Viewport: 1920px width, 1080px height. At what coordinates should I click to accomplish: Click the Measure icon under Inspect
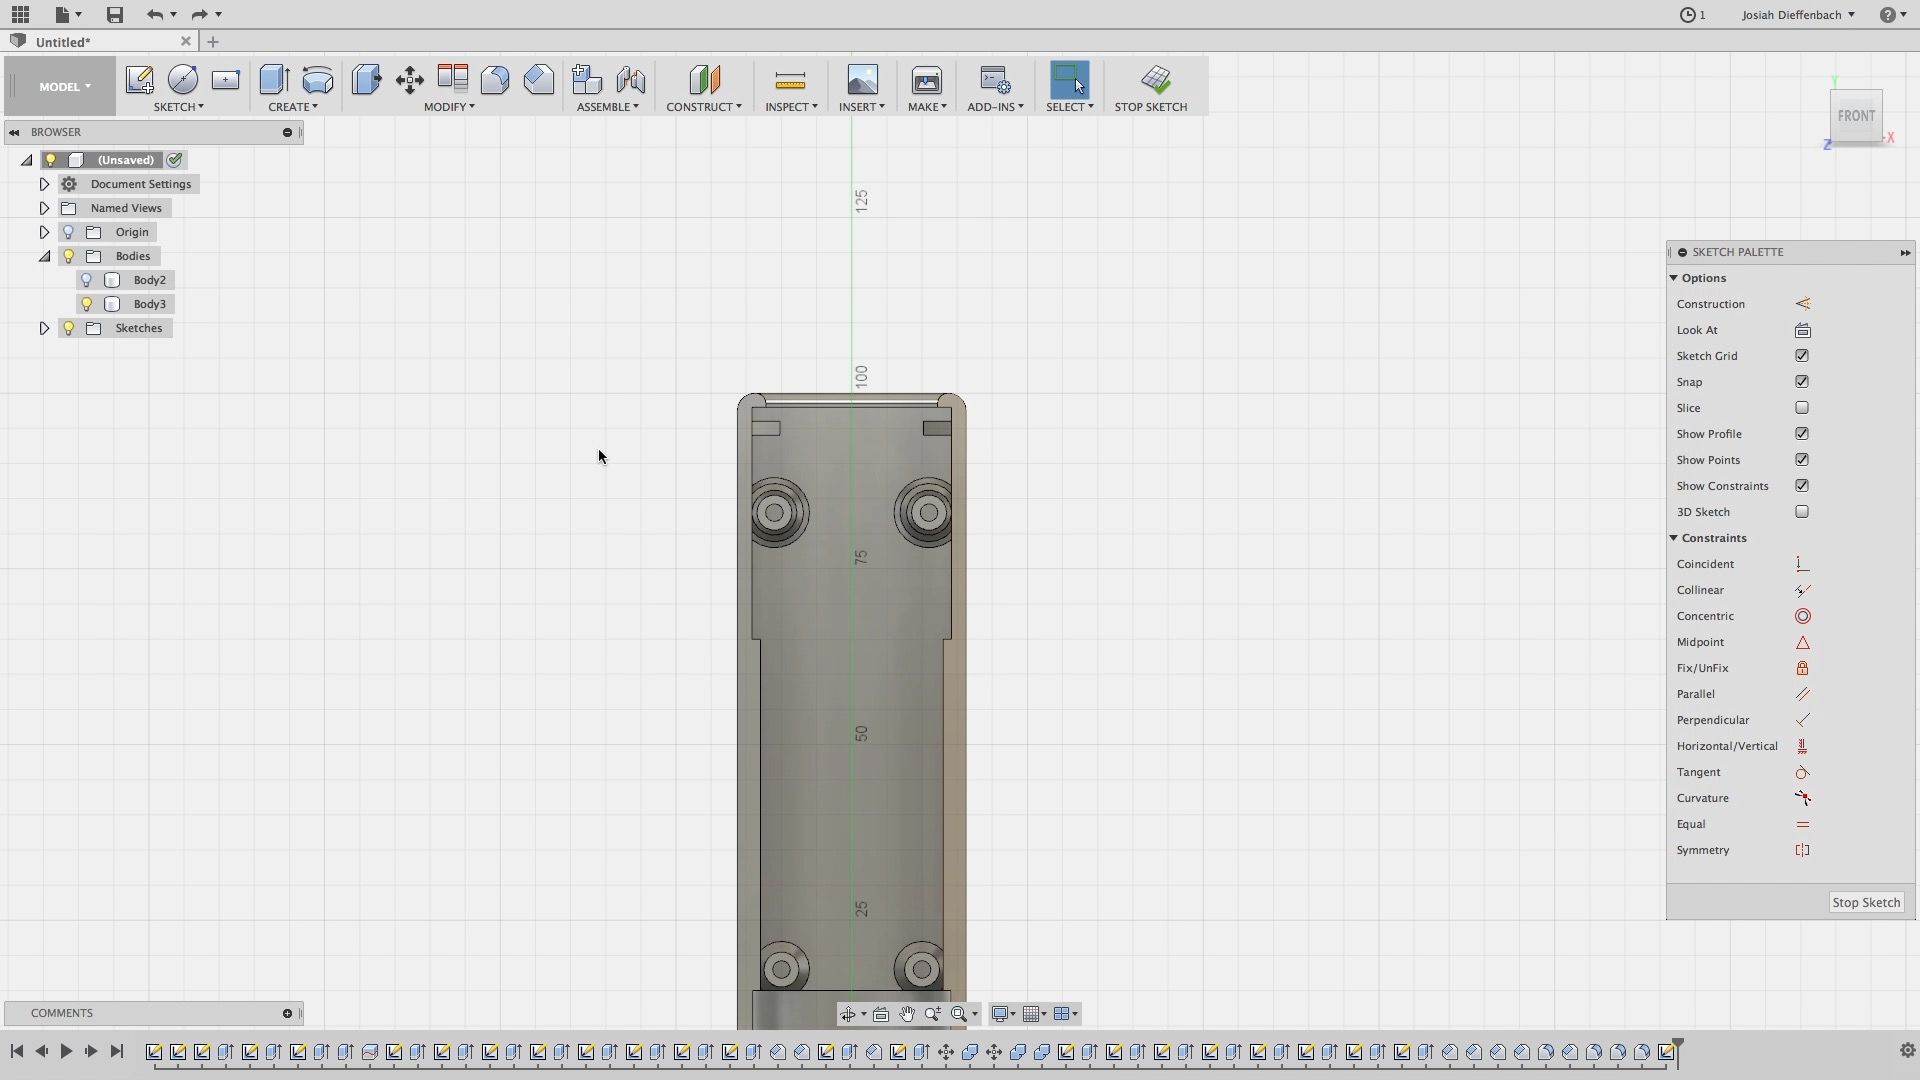(x=790, y=80)
